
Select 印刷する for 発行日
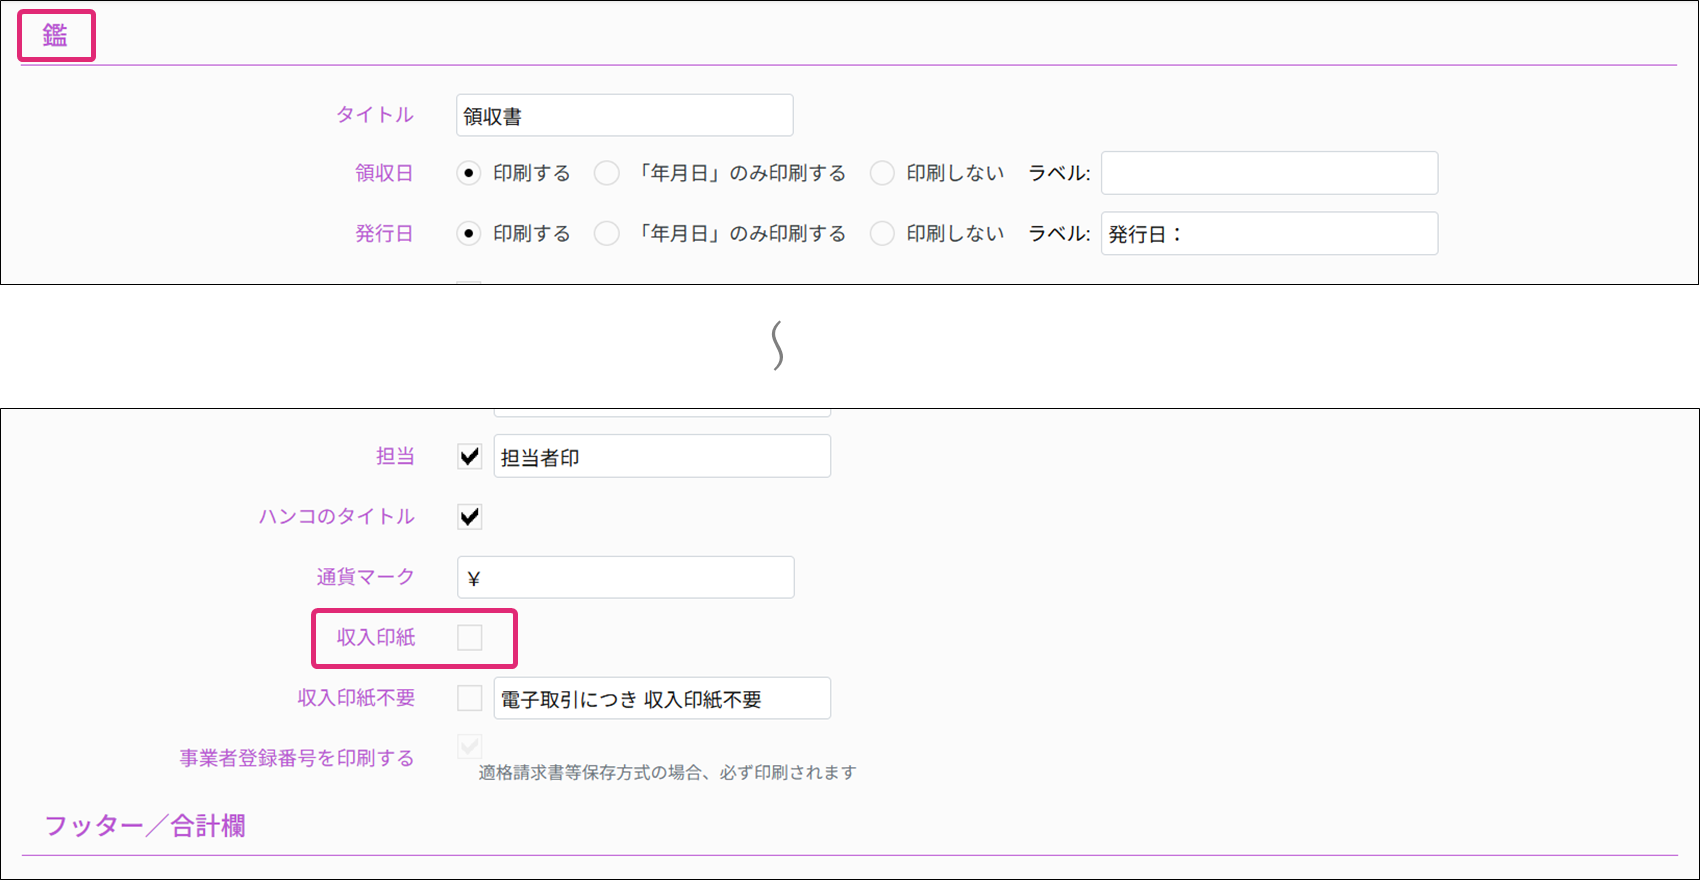click(468, 233)
